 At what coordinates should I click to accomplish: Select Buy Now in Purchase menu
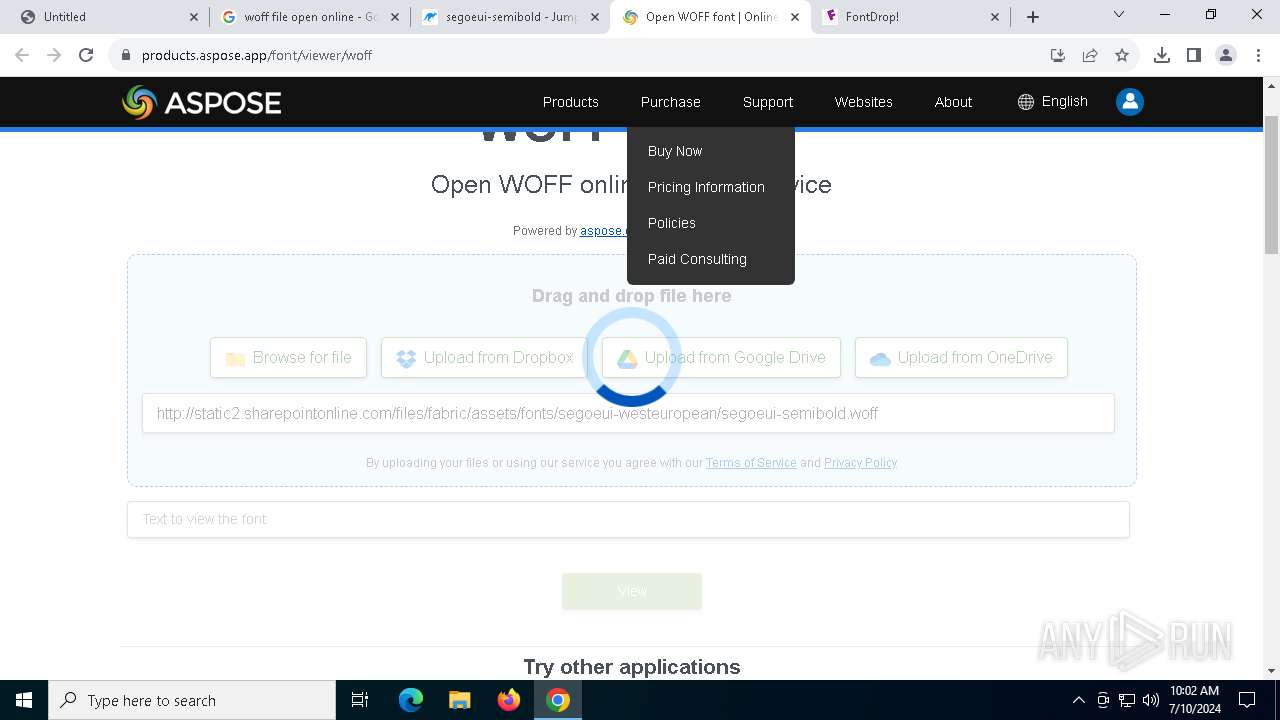coord(675,151)
